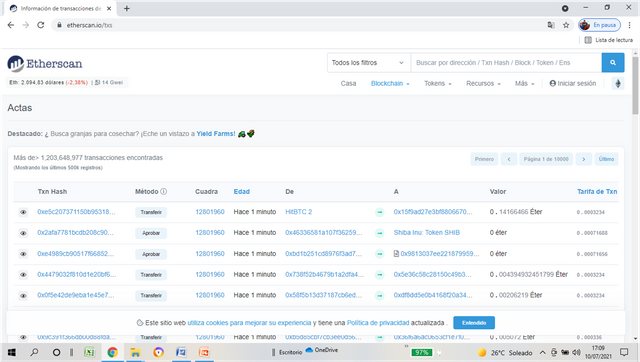Screen dimensions: 640x362
Task: Open Lista de lectura
Action: click(609, 40)
